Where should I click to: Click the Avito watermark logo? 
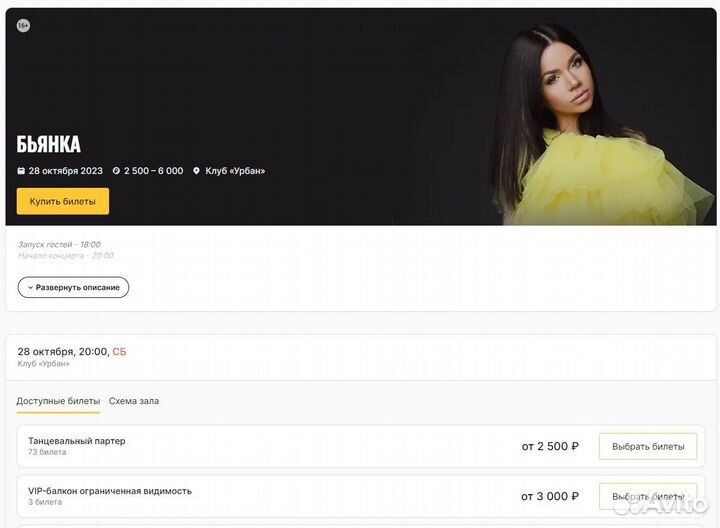click(x=660, y=505)
